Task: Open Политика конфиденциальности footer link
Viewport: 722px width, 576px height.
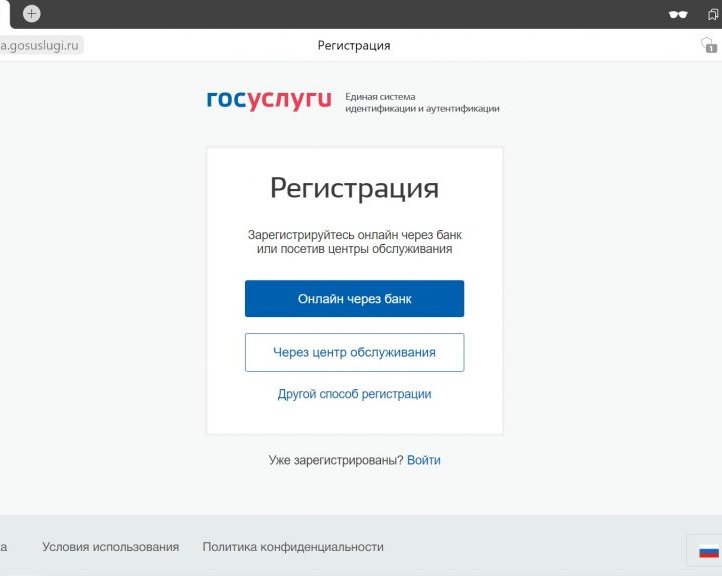Action: [293, 547]
